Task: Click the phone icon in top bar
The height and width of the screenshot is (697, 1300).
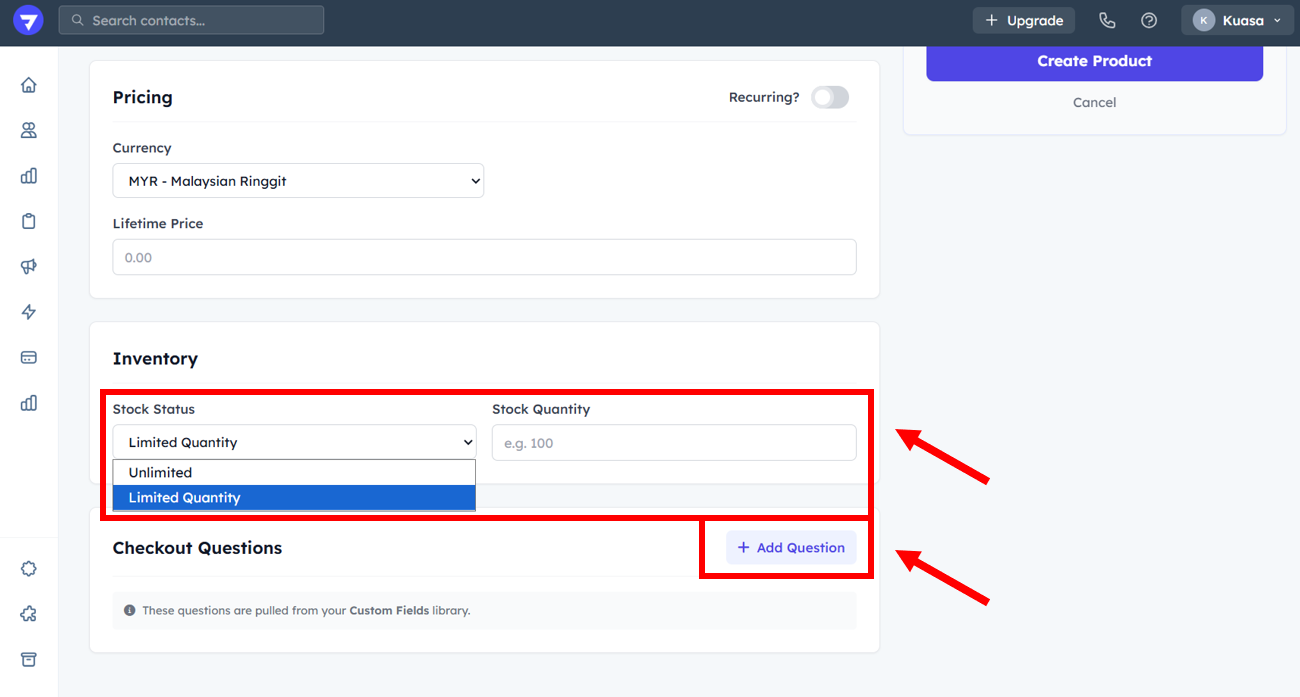Action: point(1106,20)
